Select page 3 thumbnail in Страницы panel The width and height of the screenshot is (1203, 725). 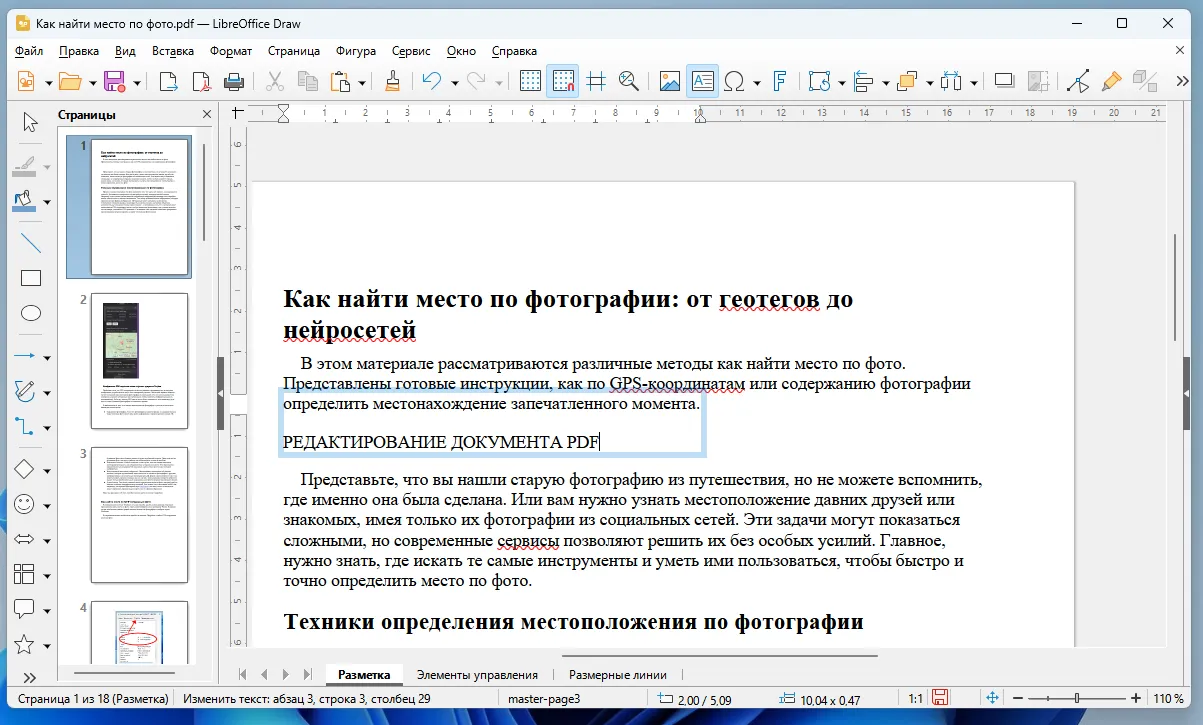coord(137,514)
